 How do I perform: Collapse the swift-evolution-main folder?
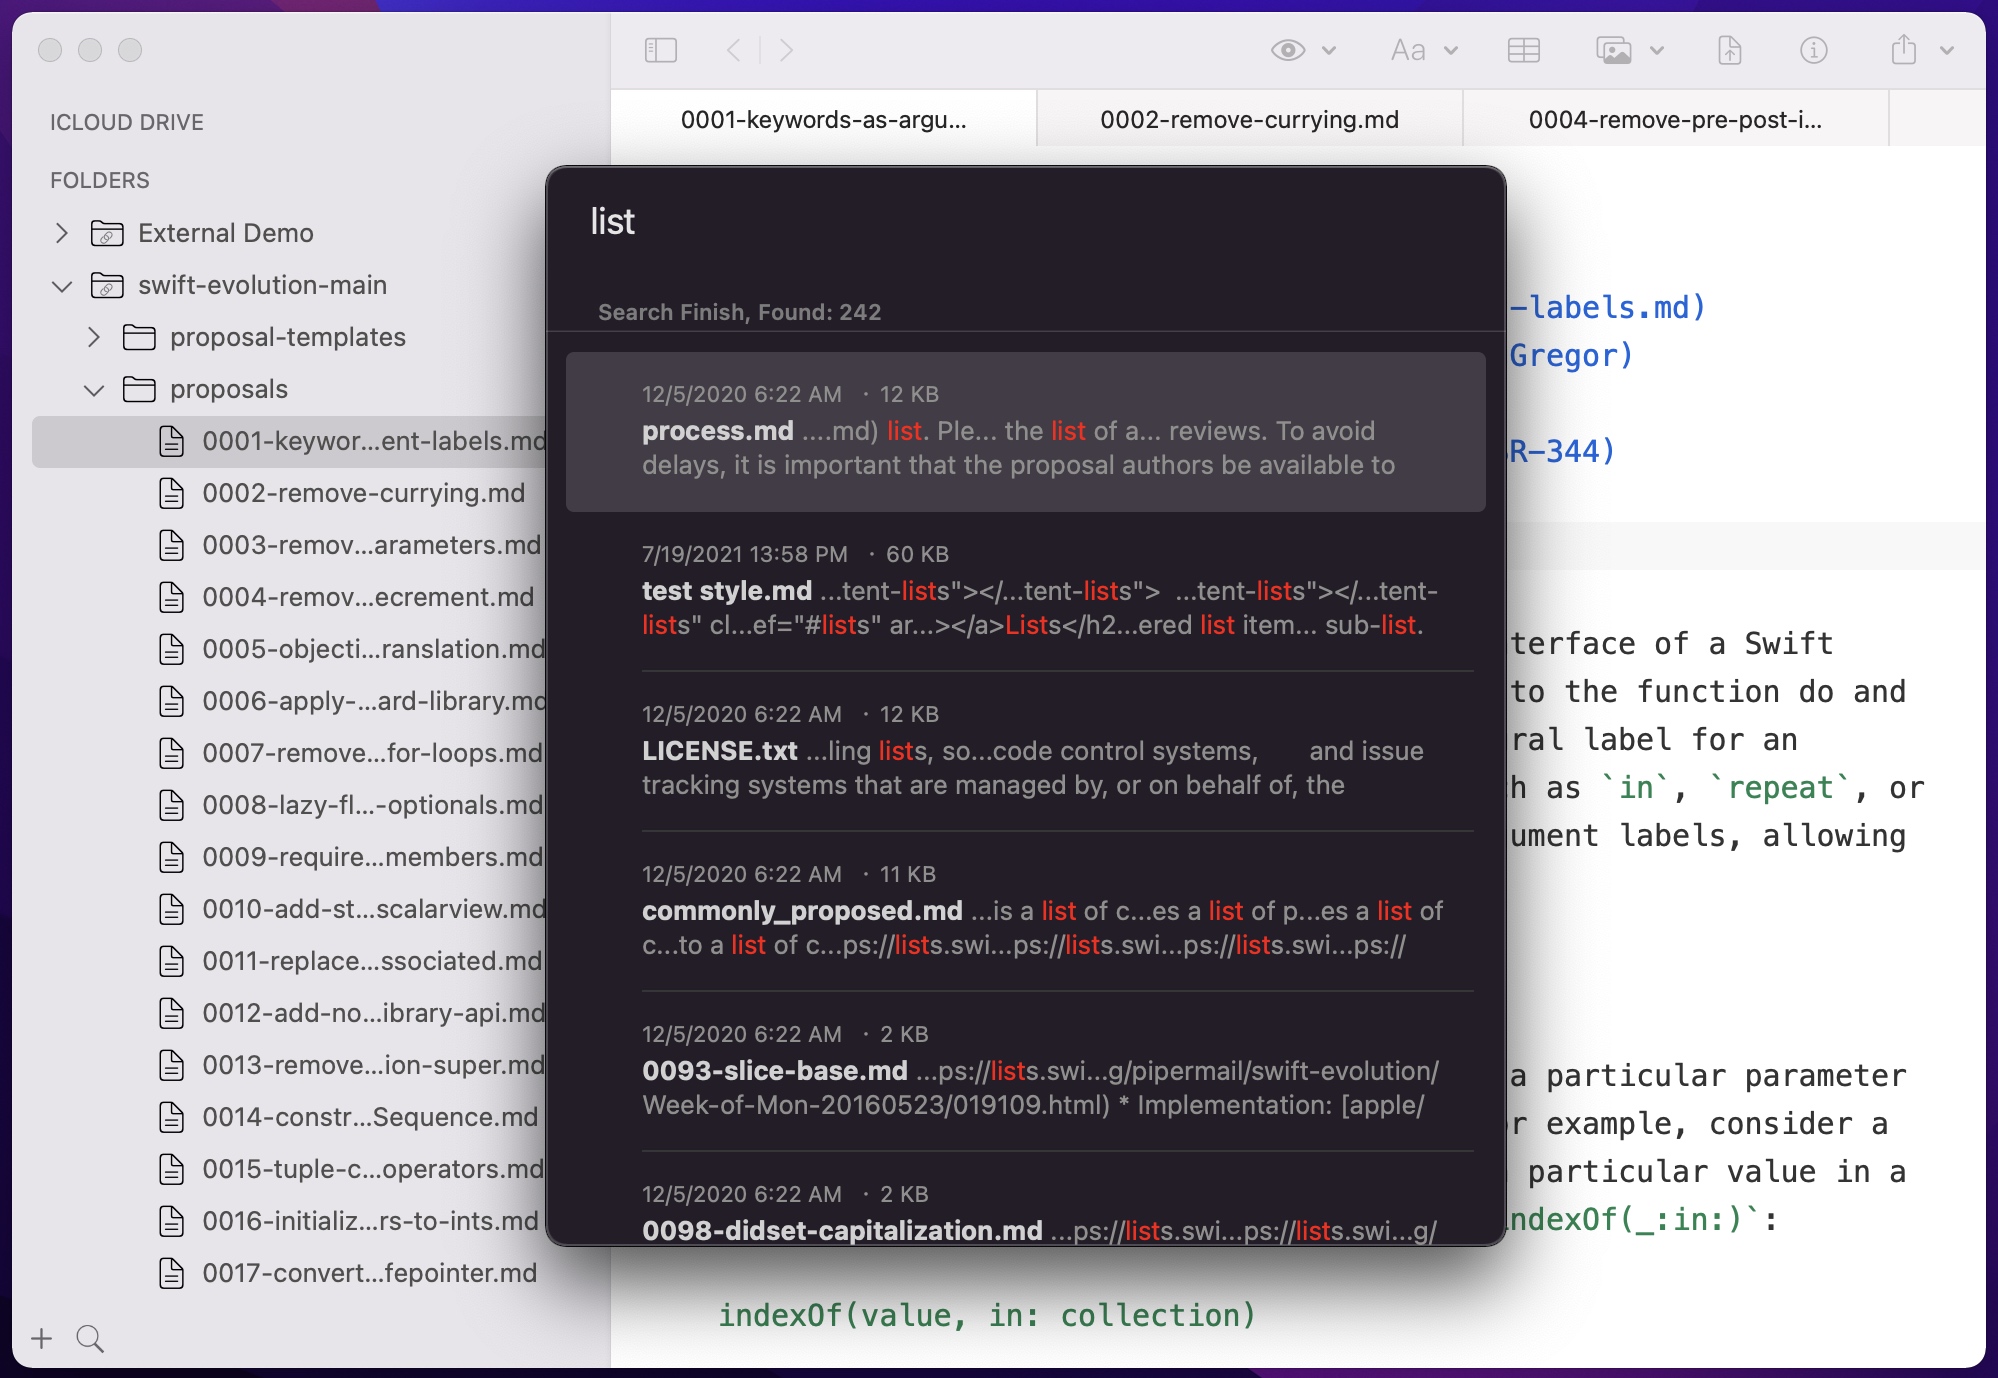pyautogui.click(x=62, y=286)
